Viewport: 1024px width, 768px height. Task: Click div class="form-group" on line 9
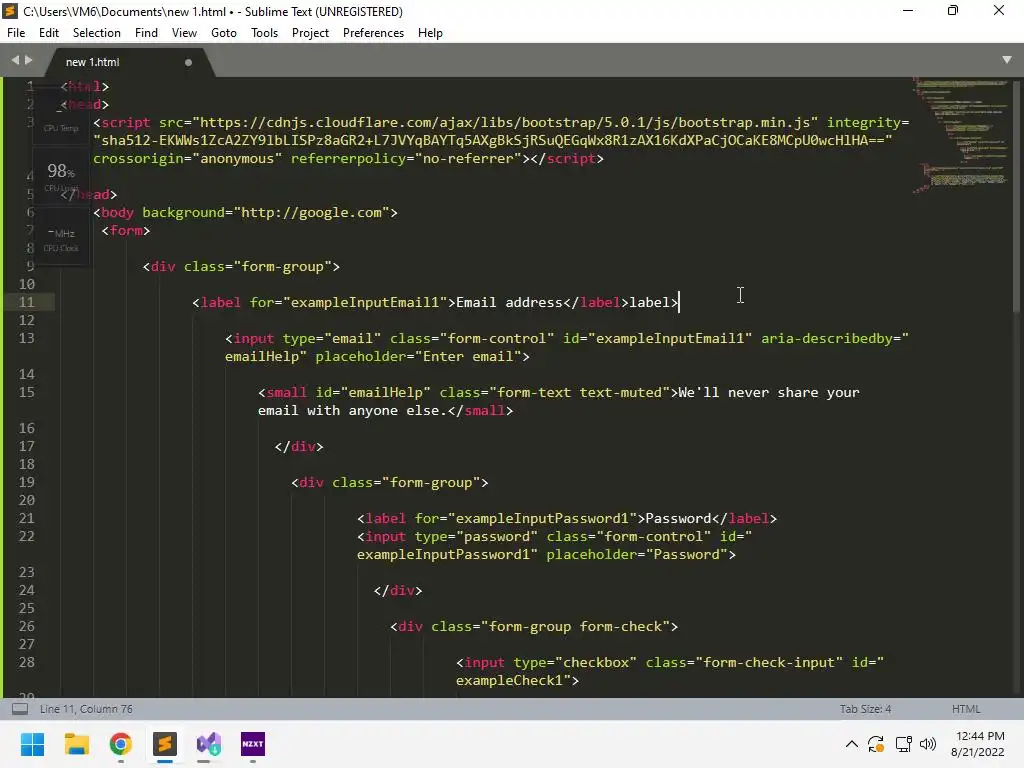pyautogui.click(x=241, y=266)
